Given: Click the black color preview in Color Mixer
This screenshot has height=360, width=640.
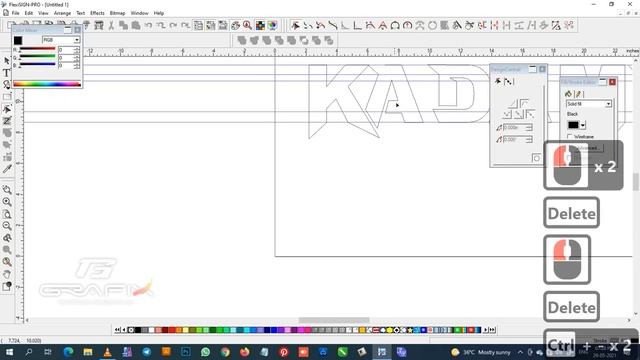Looking at the screenshot, I should [18, 40].
